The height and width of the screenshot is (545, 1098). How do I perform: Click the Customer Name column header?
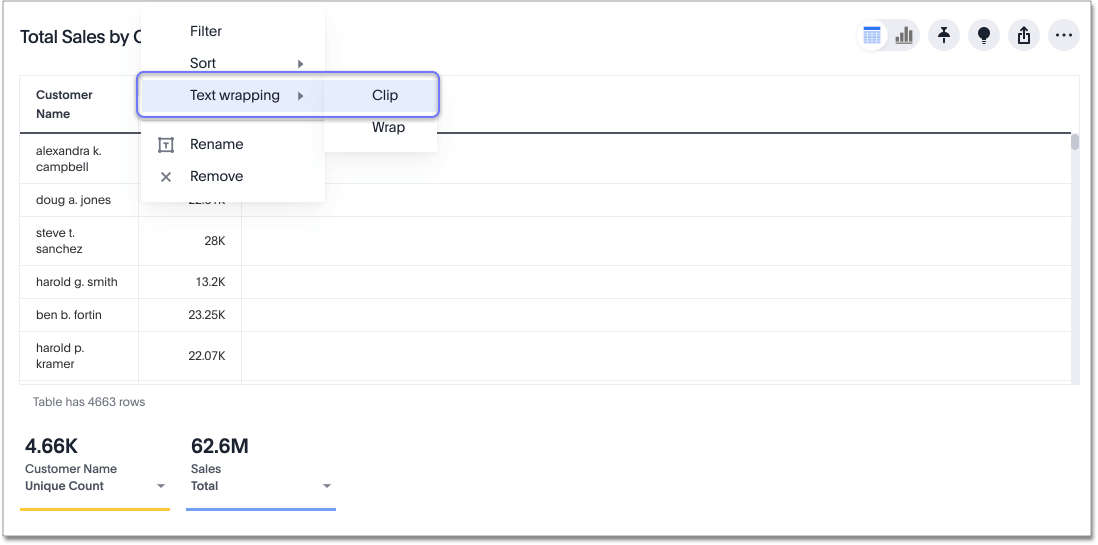pos(65,104)
